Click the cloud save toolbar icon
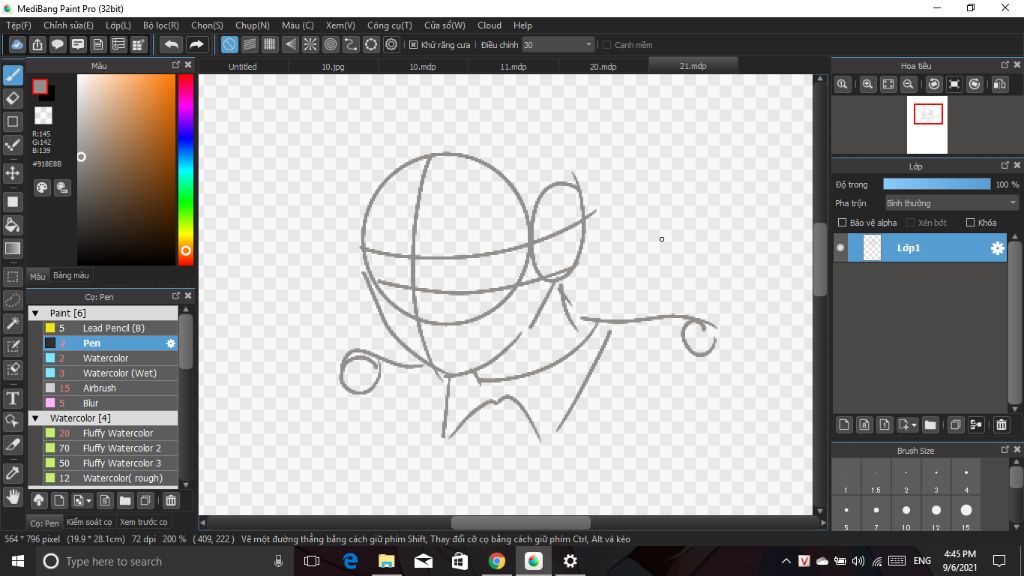Image resolution: width=1024 pixels, height=576 pixels. click(17, 44)
